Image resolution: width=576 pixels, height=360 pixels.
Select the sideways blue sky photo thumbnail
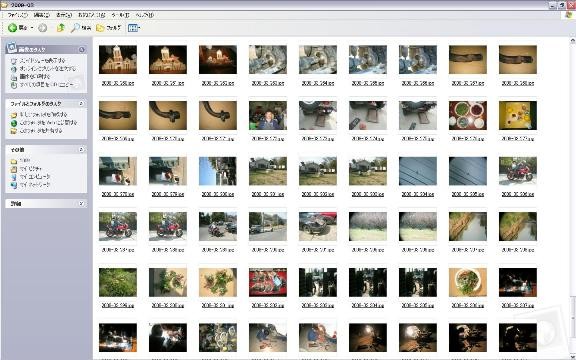[x=218, y=171]
